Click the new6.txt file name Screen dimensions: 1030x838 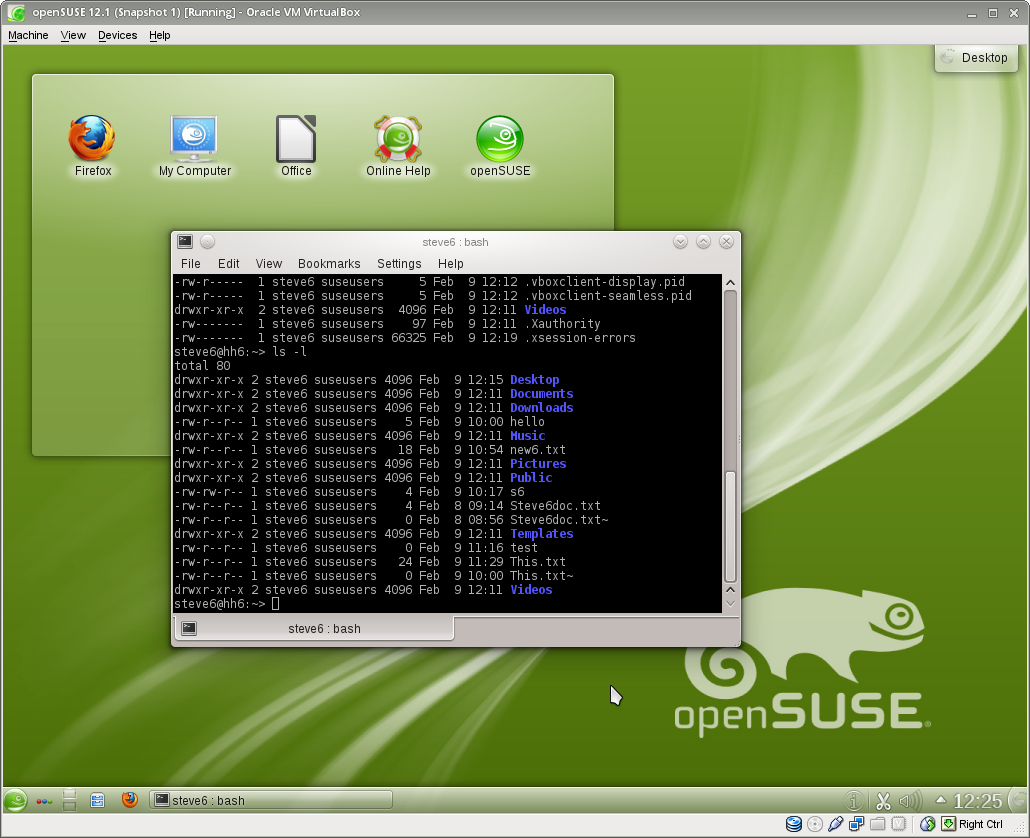[538, 450]
